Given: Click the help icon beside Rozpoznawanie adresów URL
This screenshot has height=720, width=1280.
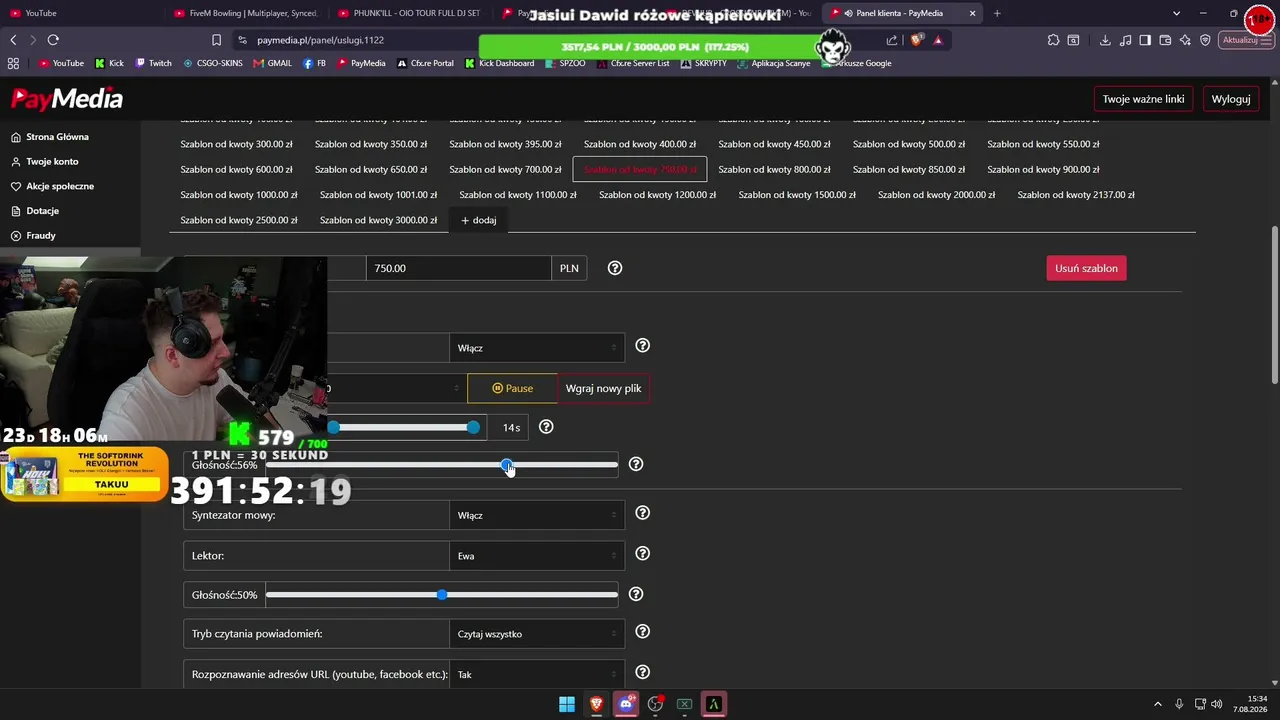Looking at the screenshot, I should (x=643, y=672).
